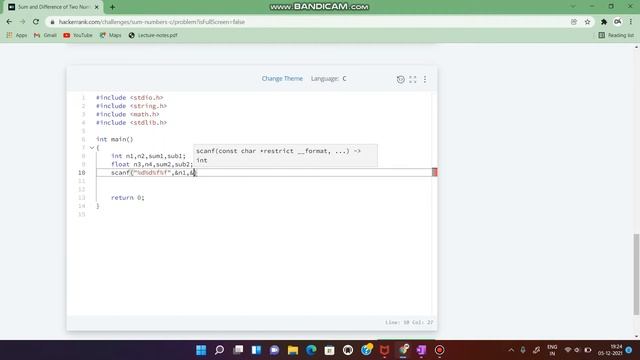Open clock and date 19:24
640x360 pixels.
tap(611, 350)
